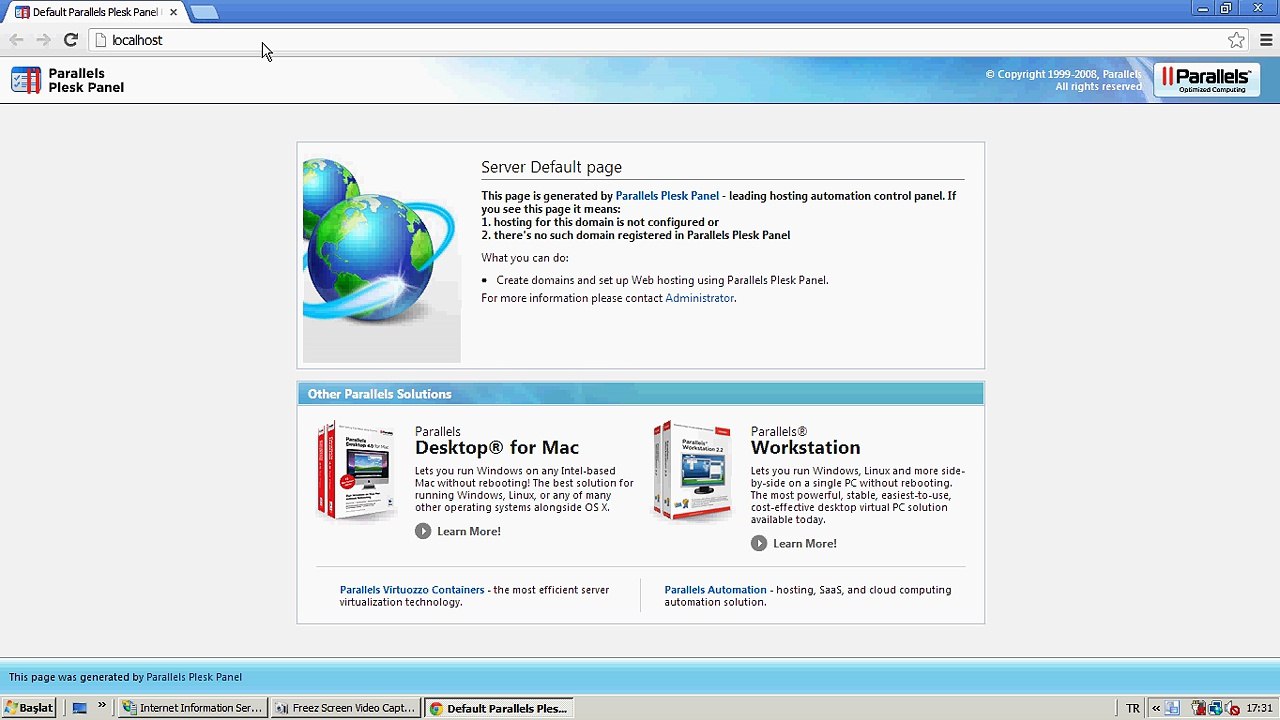Open the Parallels Virtuozzo Containers link
The image size is (1280, 720).
(x=412, y=590)
